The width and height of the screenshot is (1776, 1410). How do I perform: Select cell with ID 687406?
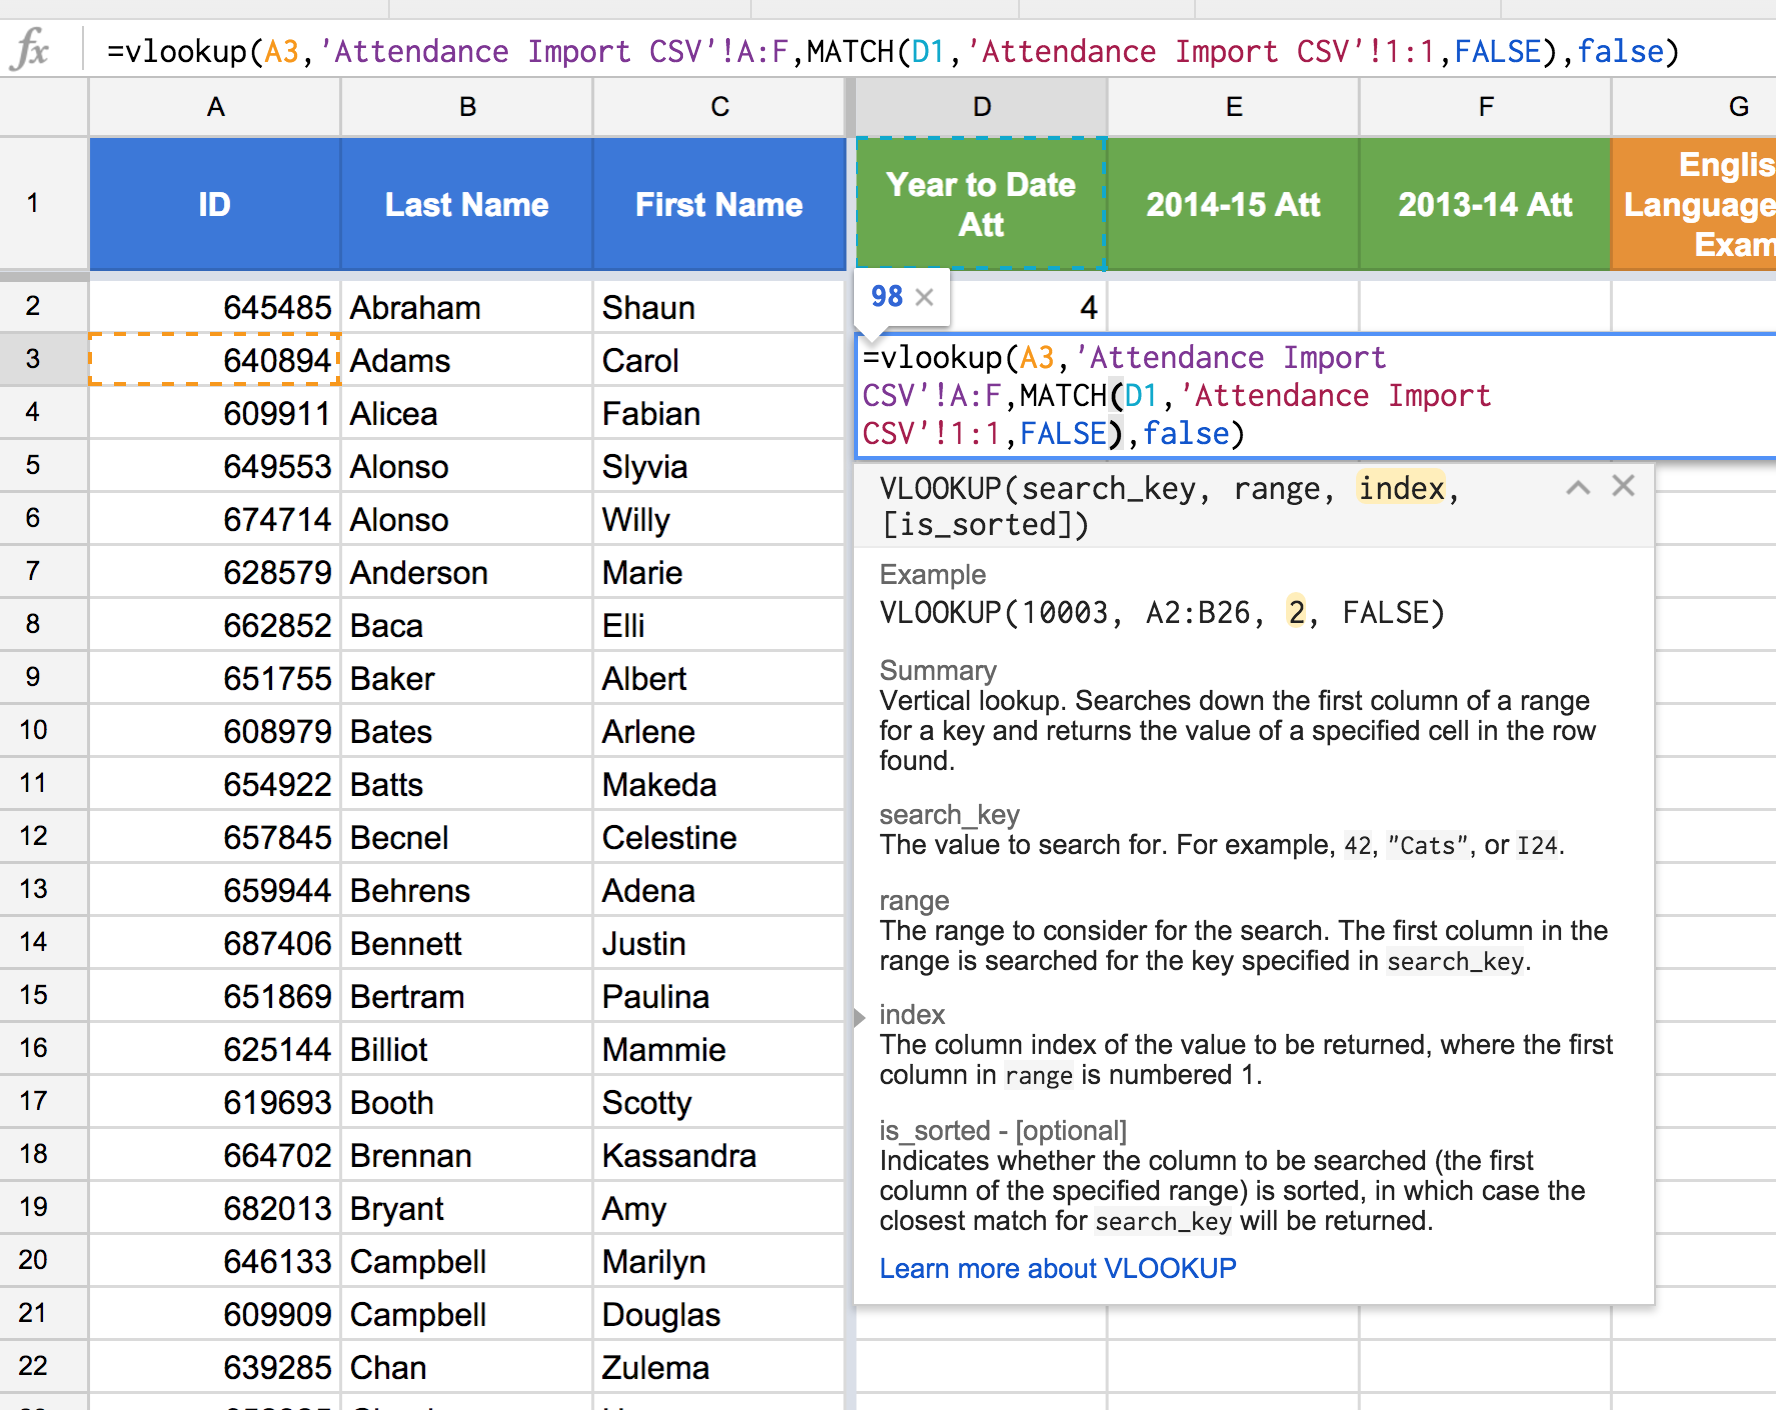(215, 943)
